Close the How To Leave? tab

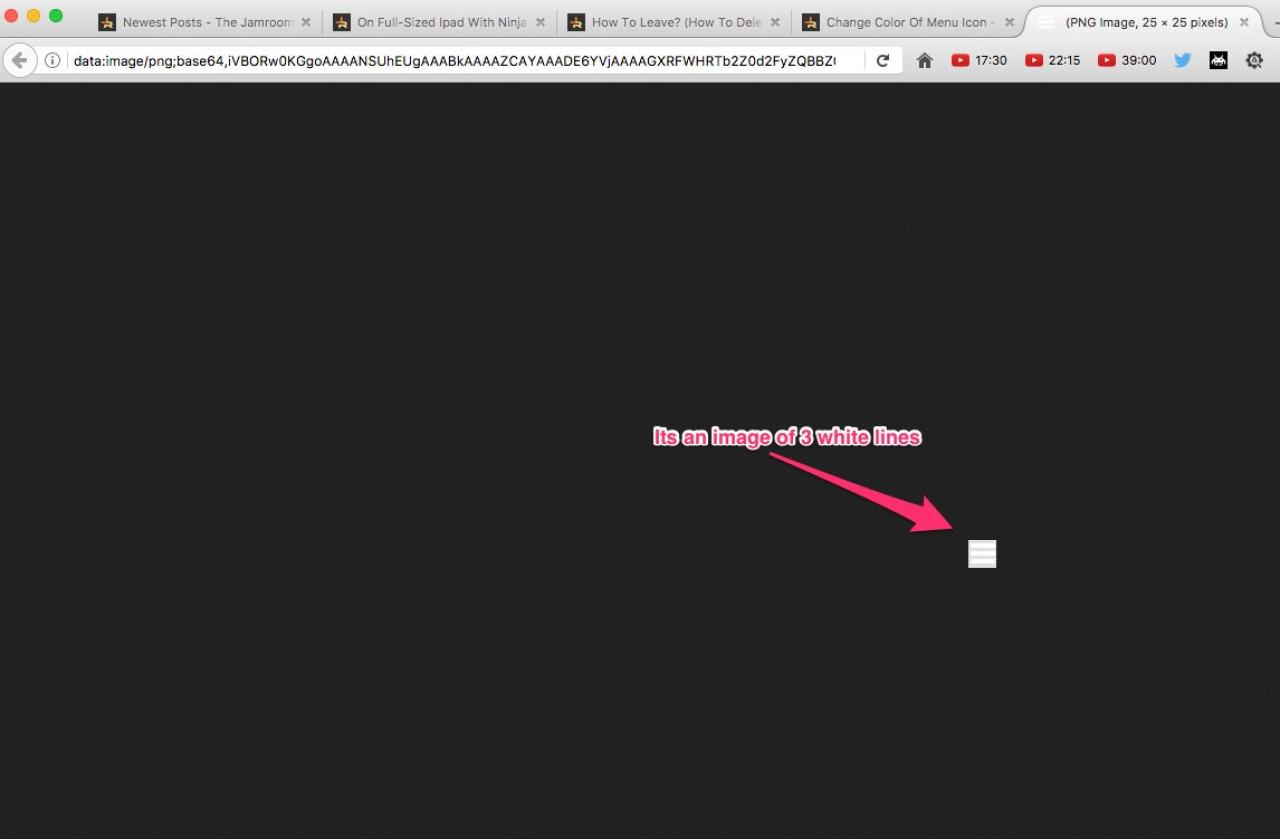[775, 22]
